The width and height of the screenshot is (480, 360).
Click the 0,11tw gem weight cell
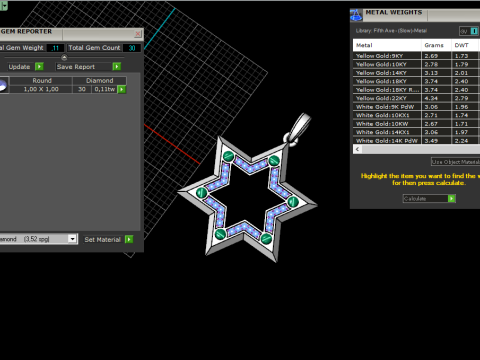click(x=105, y=89)
